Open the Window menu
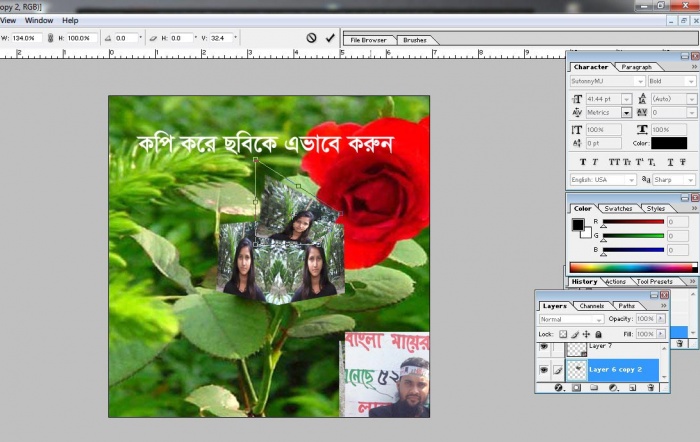700x442 pixels. (x=39, y=20)
